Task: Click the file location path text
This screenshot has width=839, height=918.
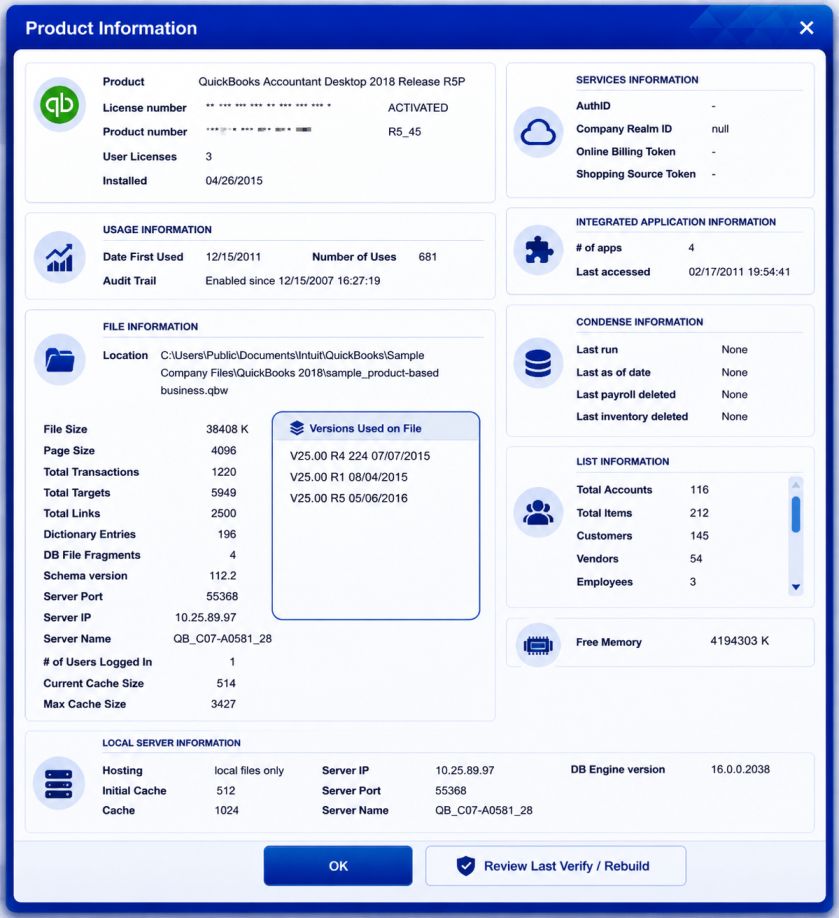Action: (x=299, y=373)
